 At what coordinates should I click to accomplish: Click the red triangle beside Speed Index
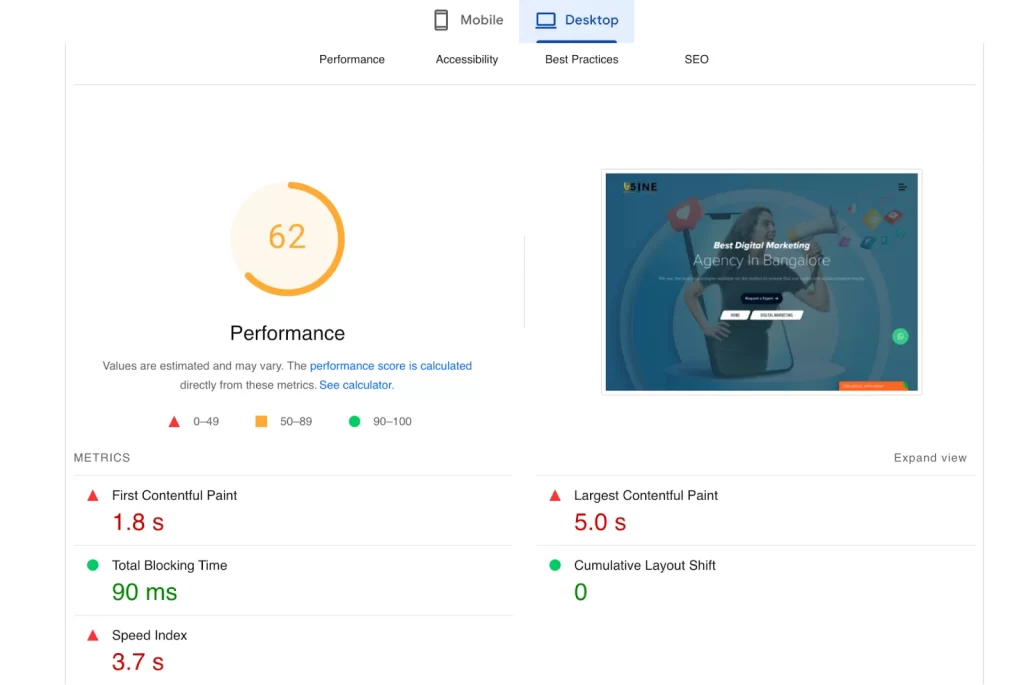(x=91, y=634)
